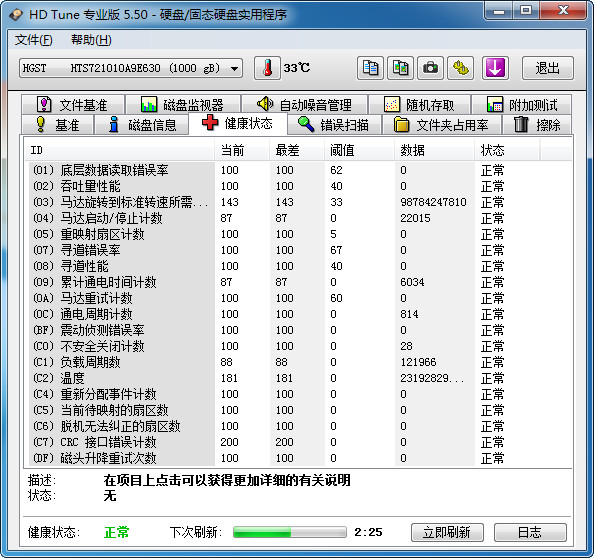Click the 2:25 refresh countdown
The width and height of the screenshot is (594, 558).
click(368, 532)
